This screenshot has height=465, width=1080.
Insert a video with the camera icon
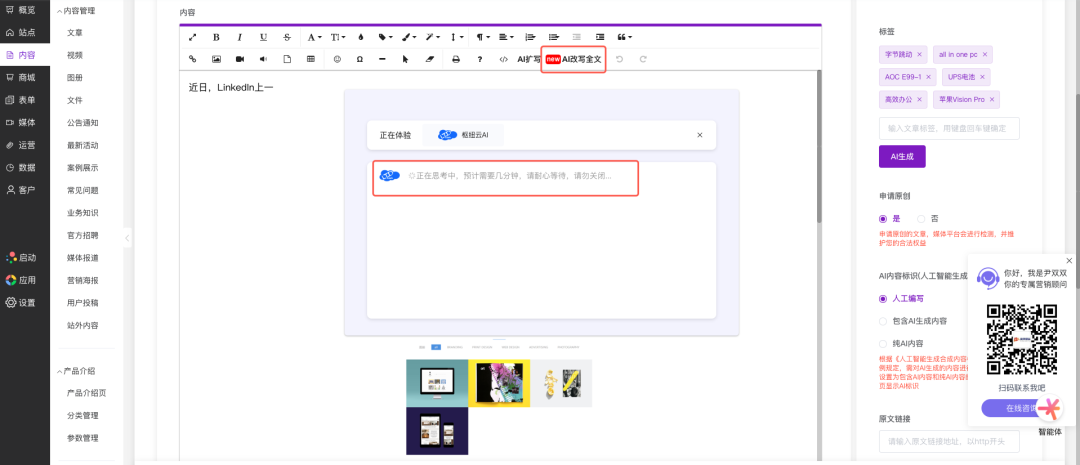click(240, 59)
